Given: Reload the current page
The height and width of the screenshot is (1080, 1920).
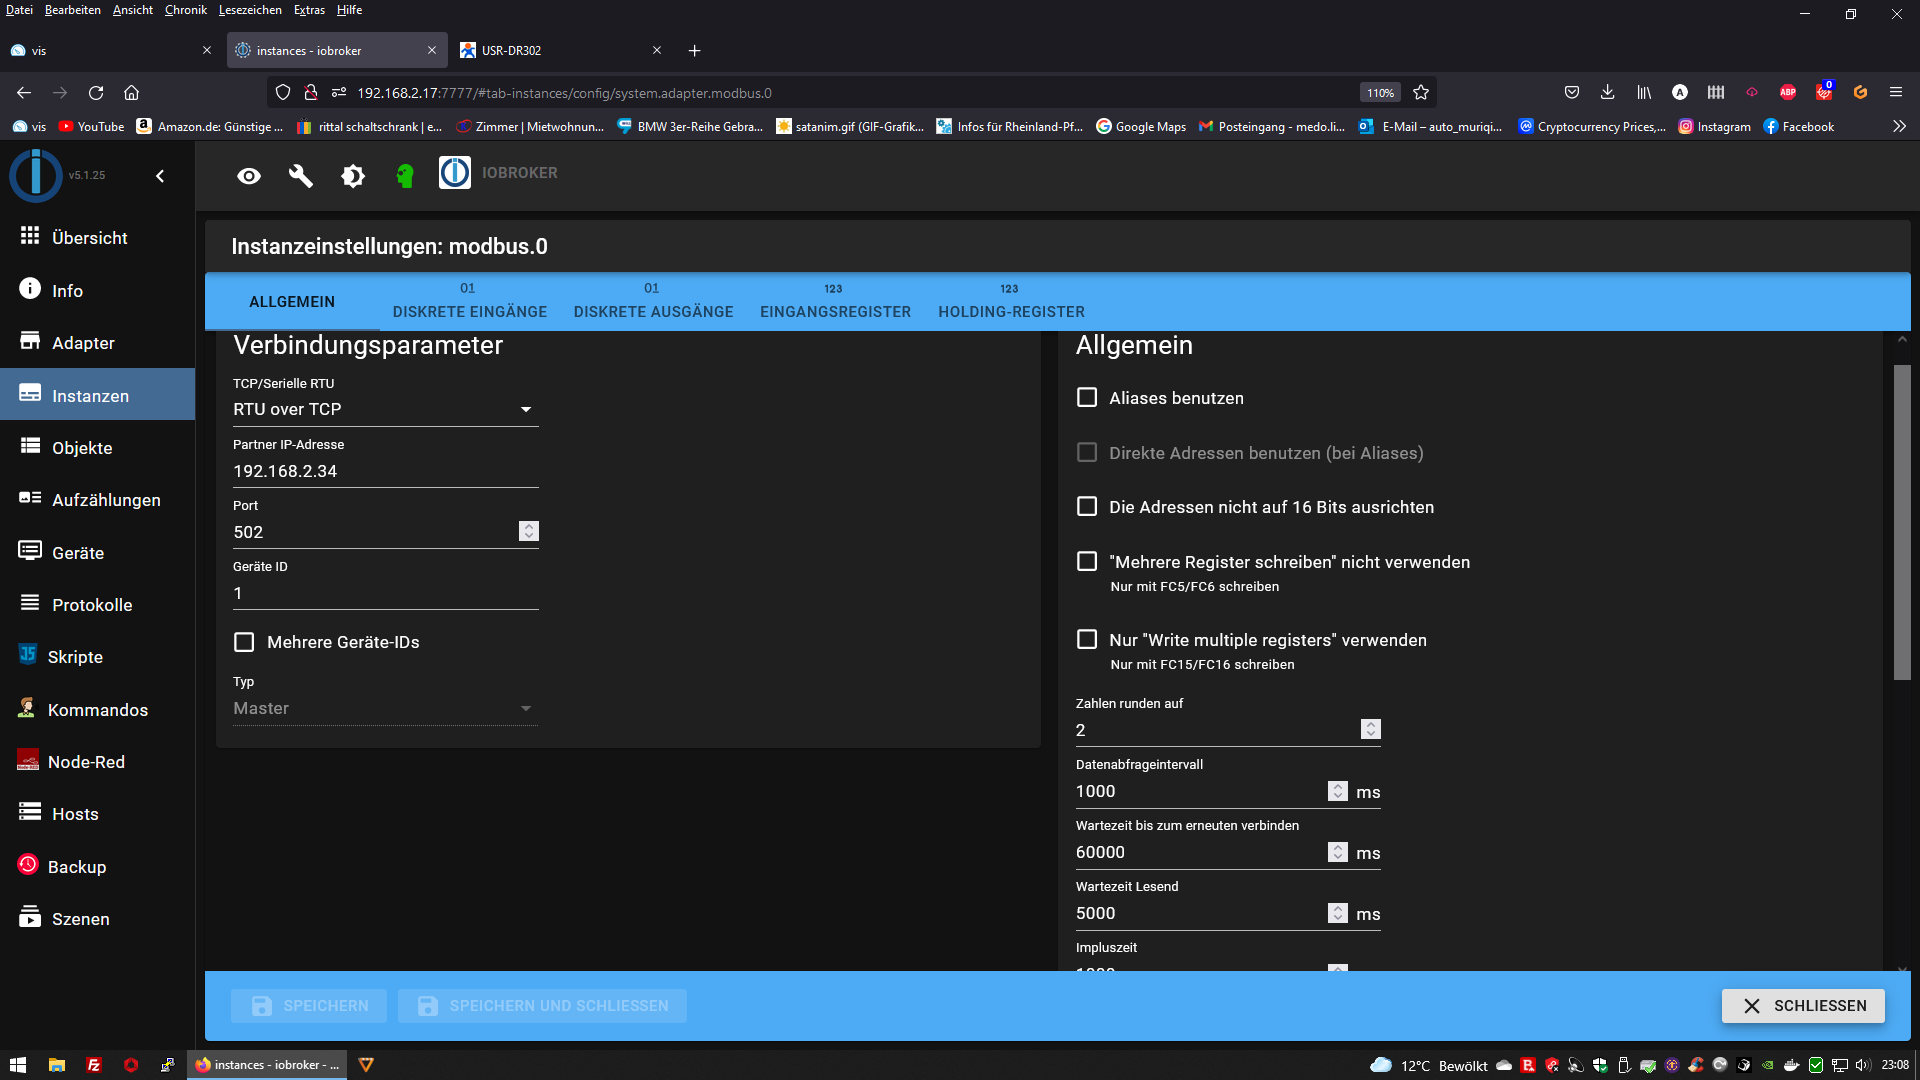Looking at the screenshot, I should (96, 93).
